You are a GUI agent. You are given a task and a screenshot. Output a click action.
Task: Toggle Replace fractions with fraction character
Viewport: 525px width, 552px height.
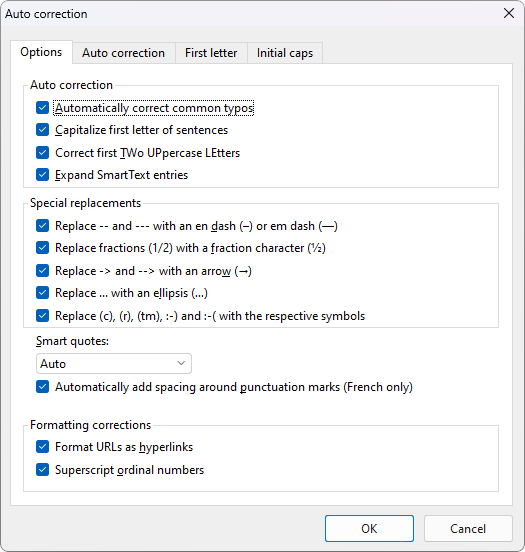pyautogui.click(x=42, y=248)
